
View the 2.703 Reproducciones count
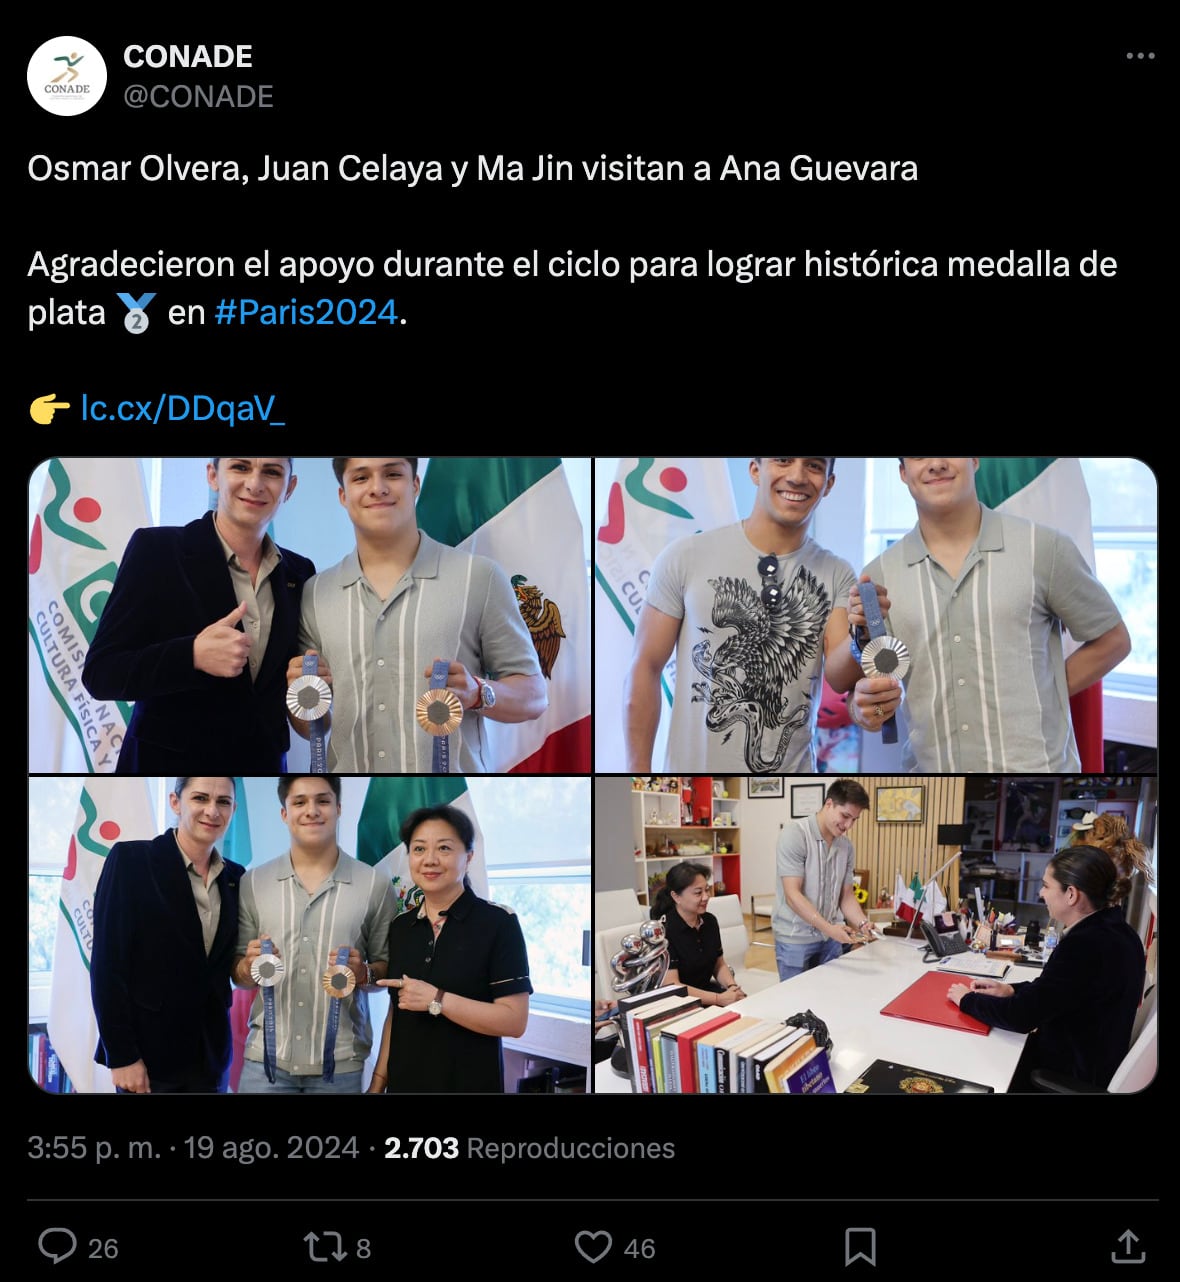pos(529,1147)
